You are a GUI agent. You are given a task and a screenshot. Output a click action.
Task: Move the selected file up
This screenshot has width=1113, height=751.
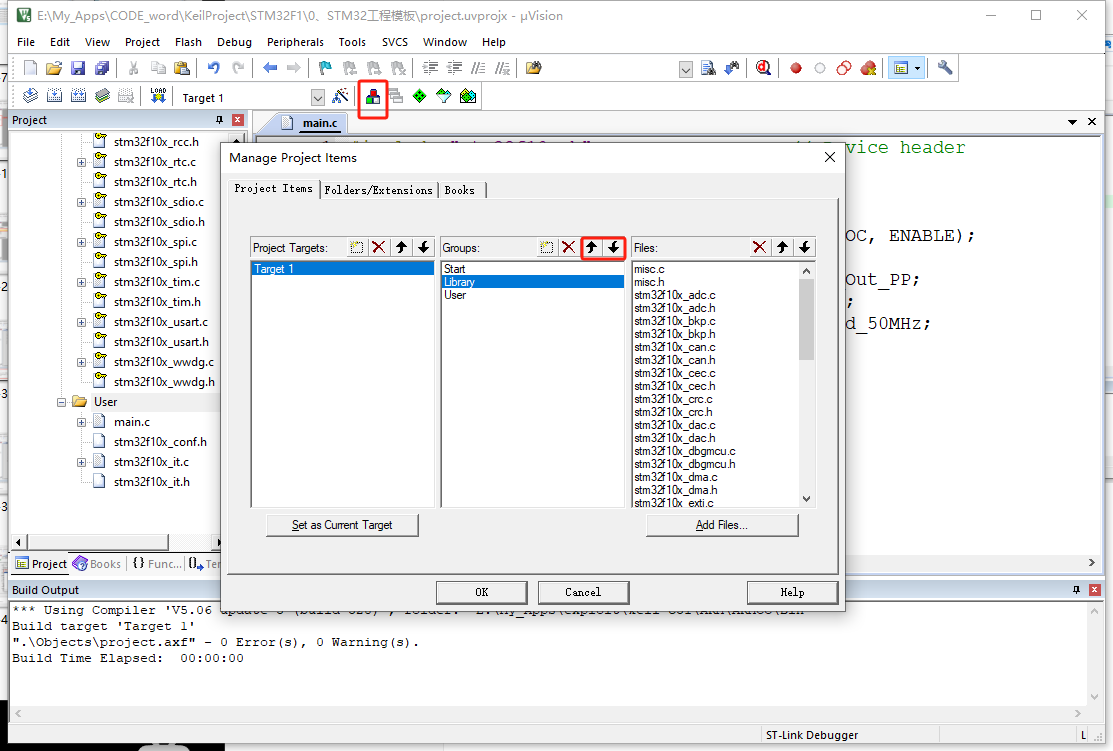(782, 247)
